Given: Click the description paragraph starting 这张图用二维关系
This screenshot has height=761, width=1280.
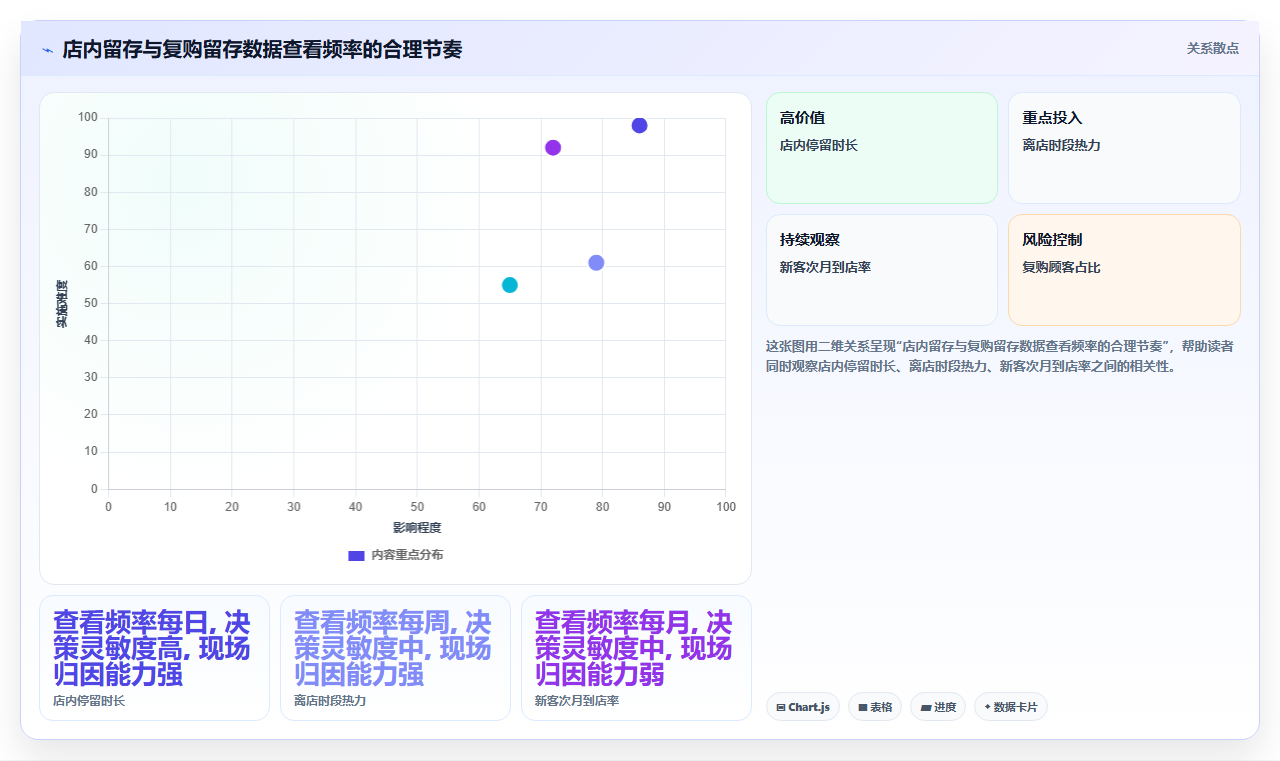Looking at the screenshot, I should coord(1000,356).
